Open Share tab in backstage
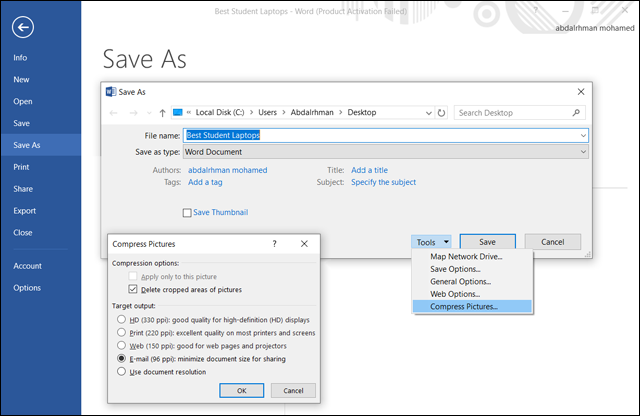The height and width of the screenshot is (416, 640). pyautogui.click(x=41, y=189)
